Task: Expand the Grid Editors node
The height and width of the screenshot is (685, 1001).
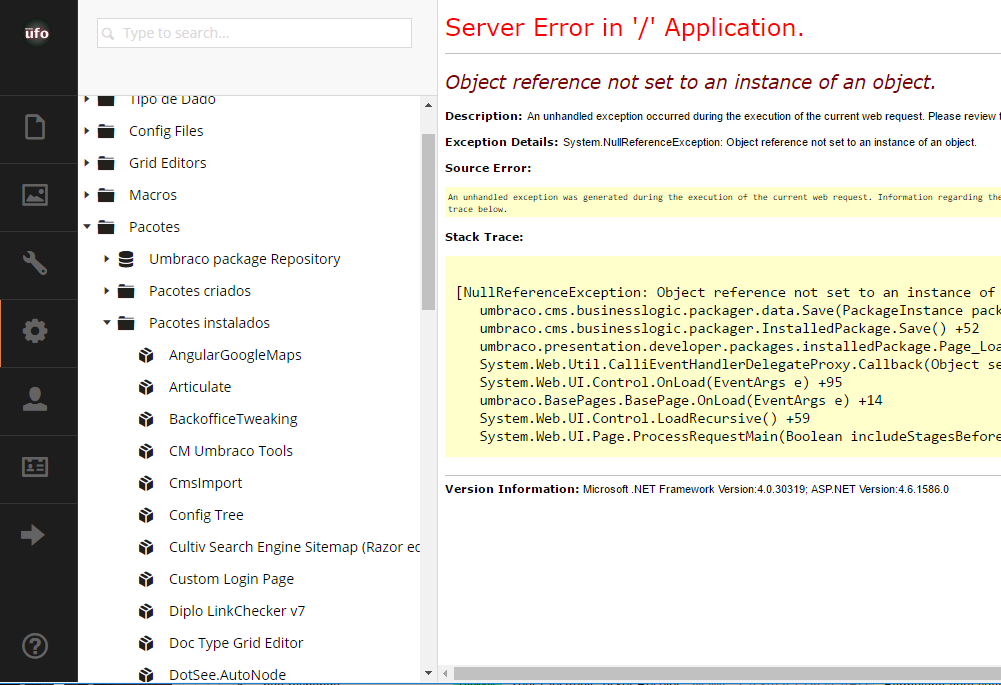Action: [87, 163]
